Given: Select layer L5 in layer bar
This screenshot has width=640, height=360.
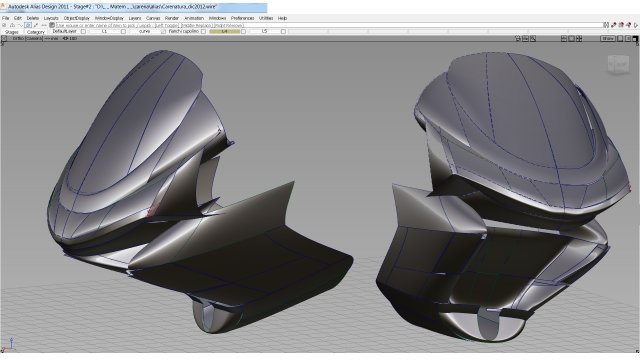Looking at the screenshot, I should click(264, 31).
